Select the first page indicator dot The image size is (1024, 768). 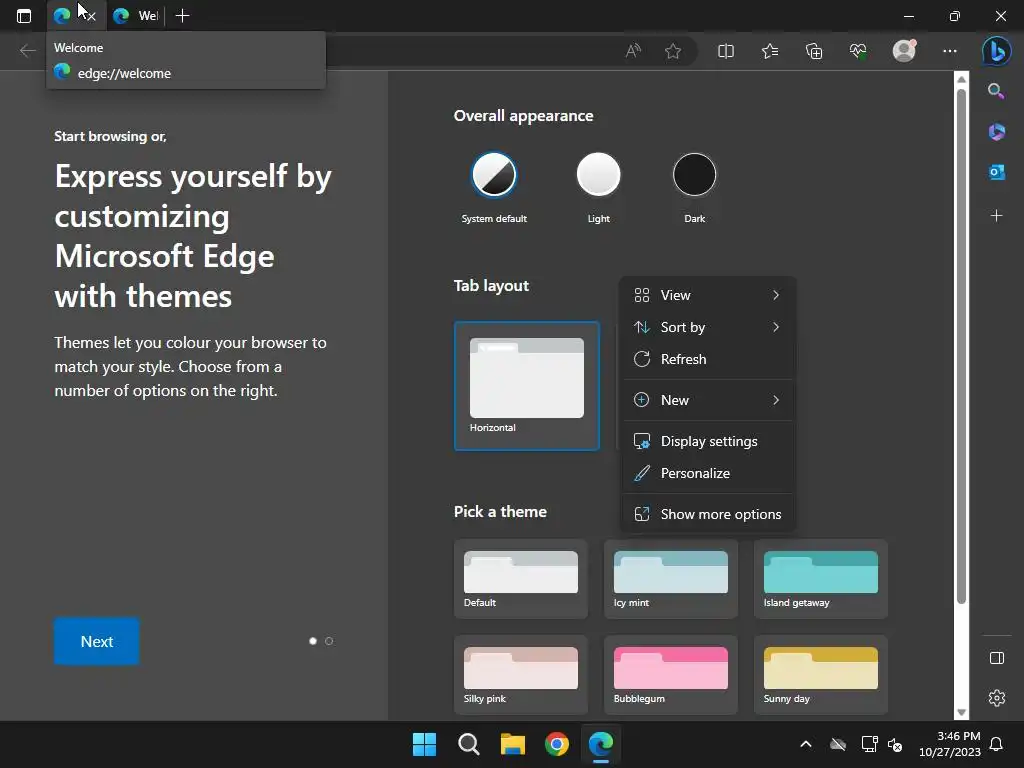313,641
